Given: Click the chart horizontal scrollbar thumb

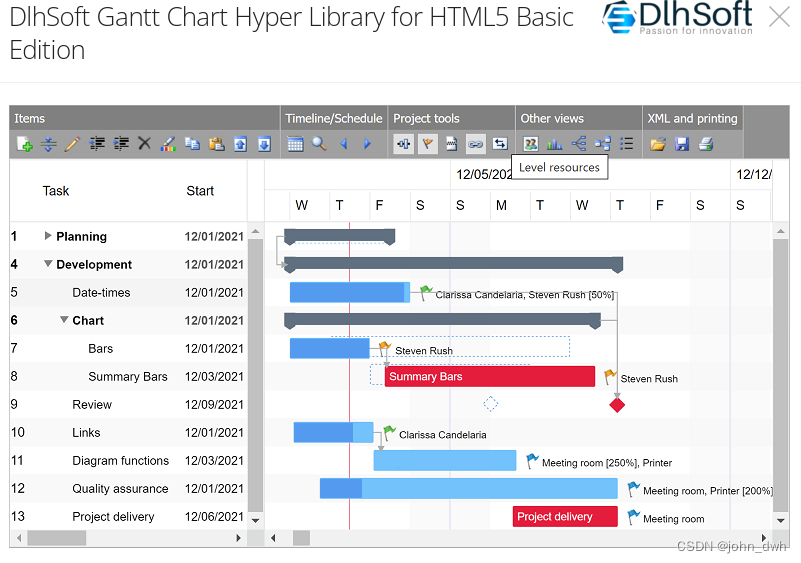Looking at the screenshot, I should click(301, 538).
